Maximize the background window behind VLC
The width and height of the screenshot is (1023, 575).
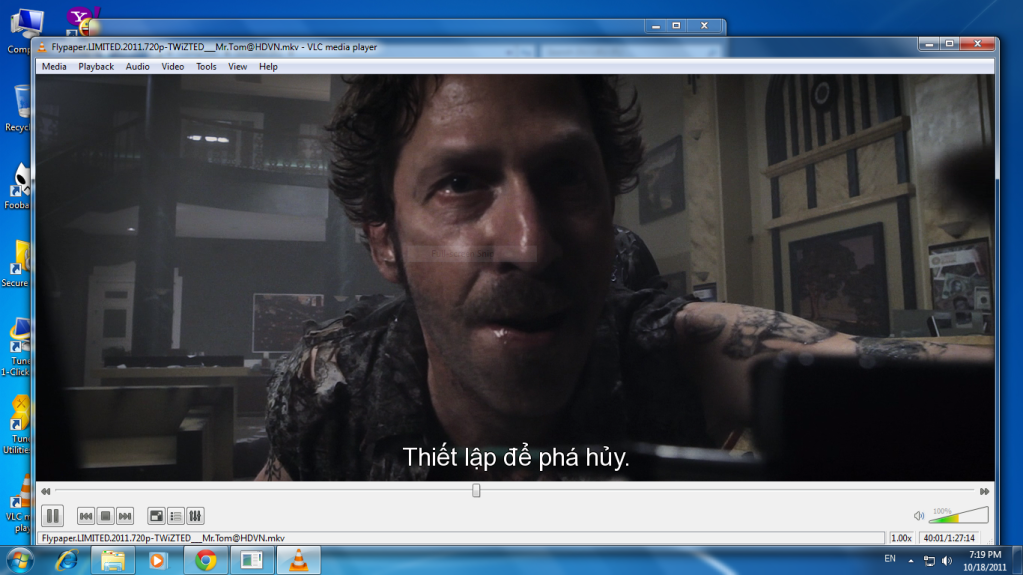[677, 25]
